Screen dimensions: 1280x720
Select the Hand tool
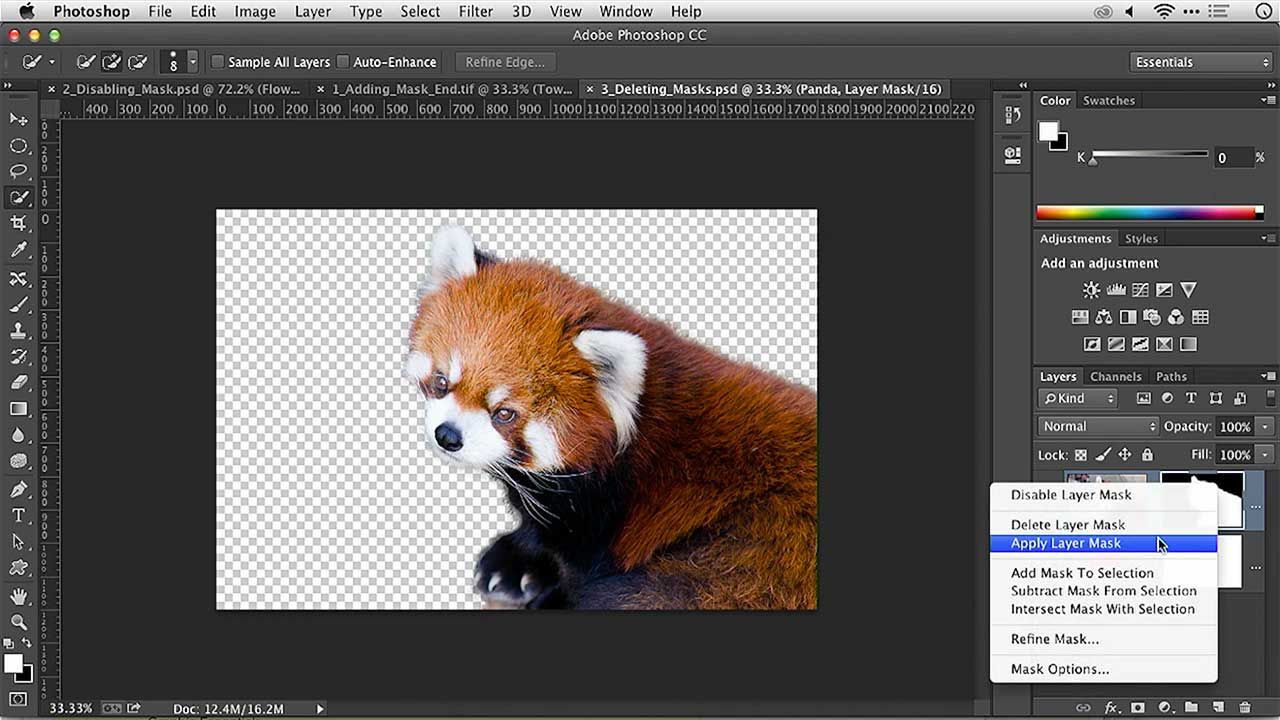[x=18, y=595]
